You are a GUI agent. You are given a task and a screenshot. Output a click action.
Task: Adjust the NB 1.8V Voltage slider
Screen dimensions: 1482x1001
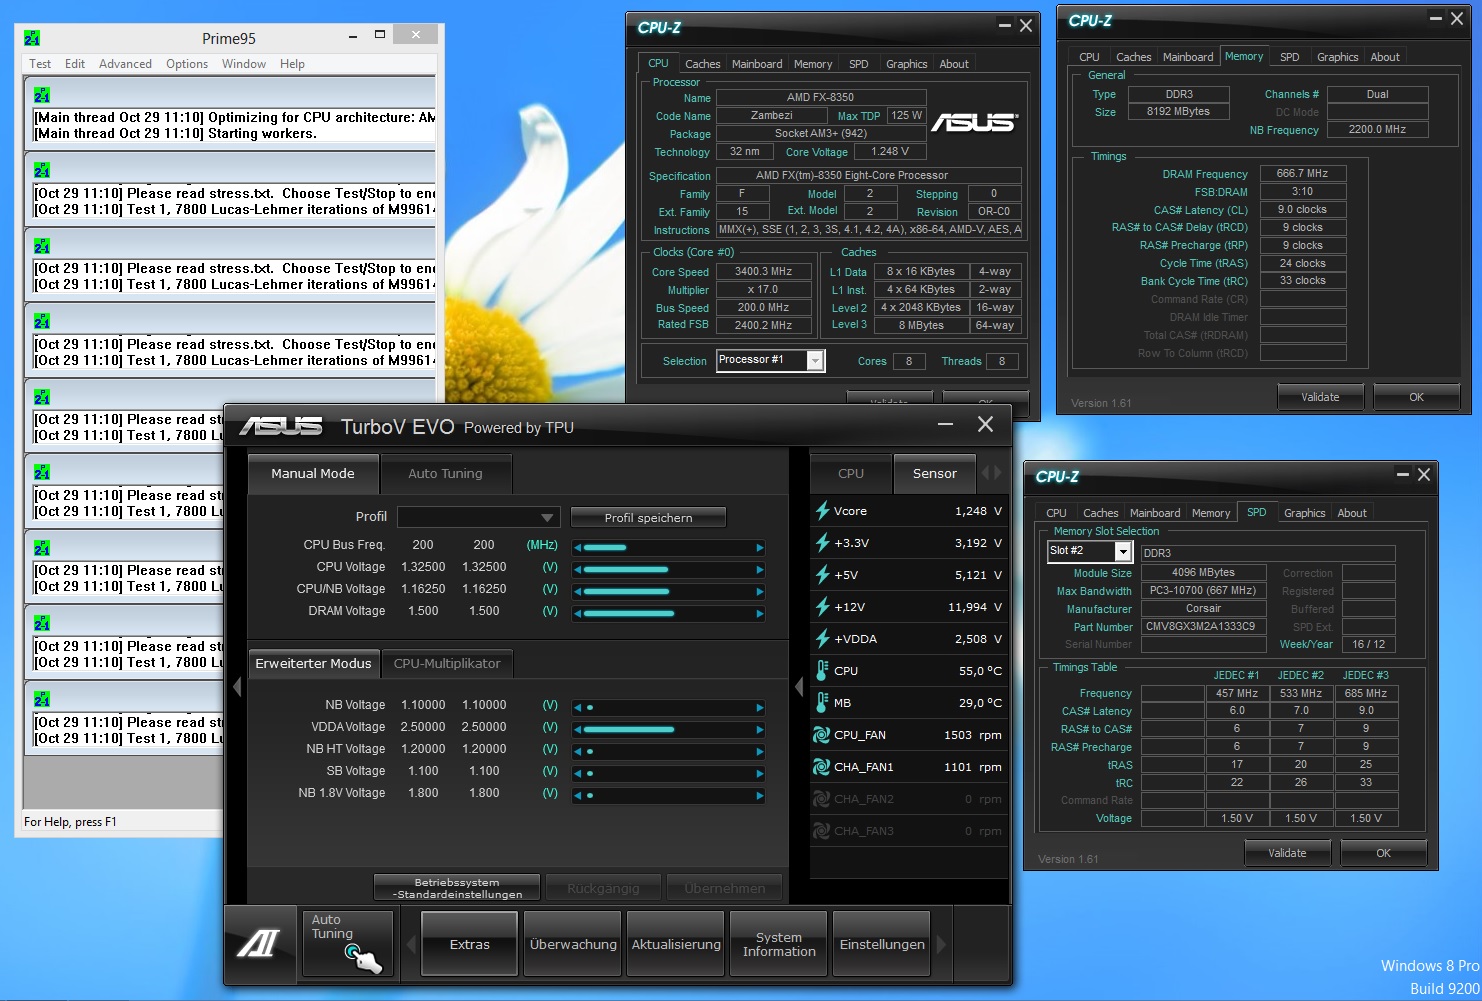668,795
